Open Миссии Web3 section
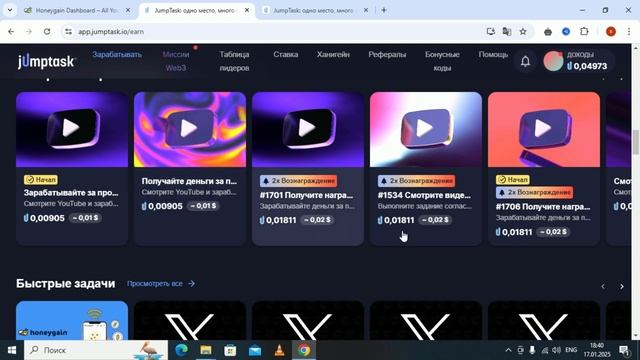This screenshot has height=360, width=640. pyautogui.click(x=176, y=61)
